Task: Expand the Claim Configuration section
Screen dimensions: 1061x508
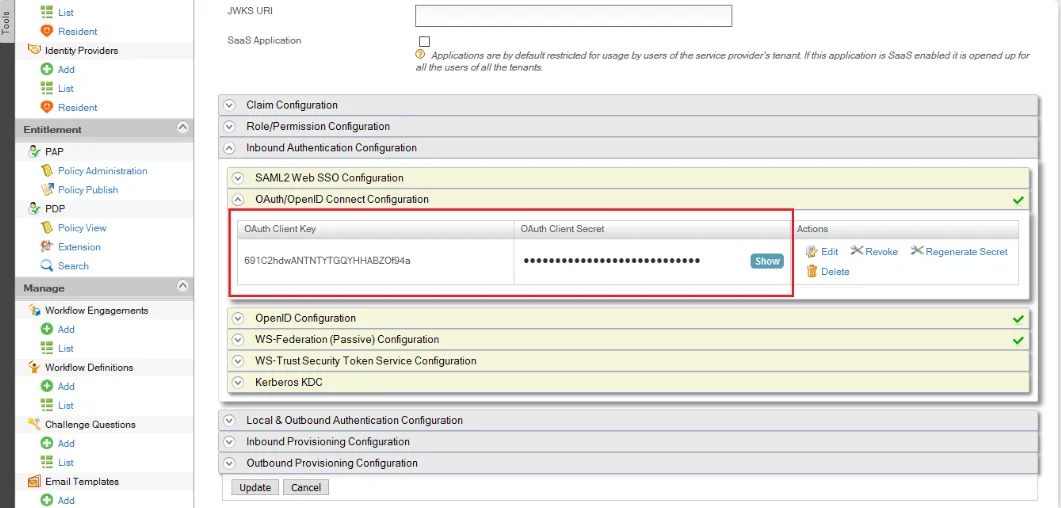Action: click(x=628, y=105)
